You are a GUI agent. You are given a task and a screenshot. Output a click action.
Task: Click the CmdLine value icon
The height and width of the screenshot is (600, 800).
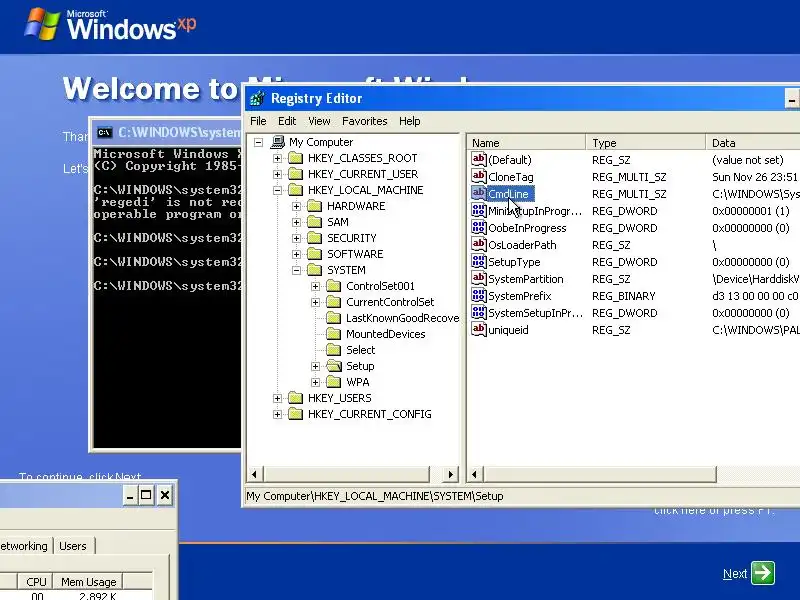[x=479, y=193]
